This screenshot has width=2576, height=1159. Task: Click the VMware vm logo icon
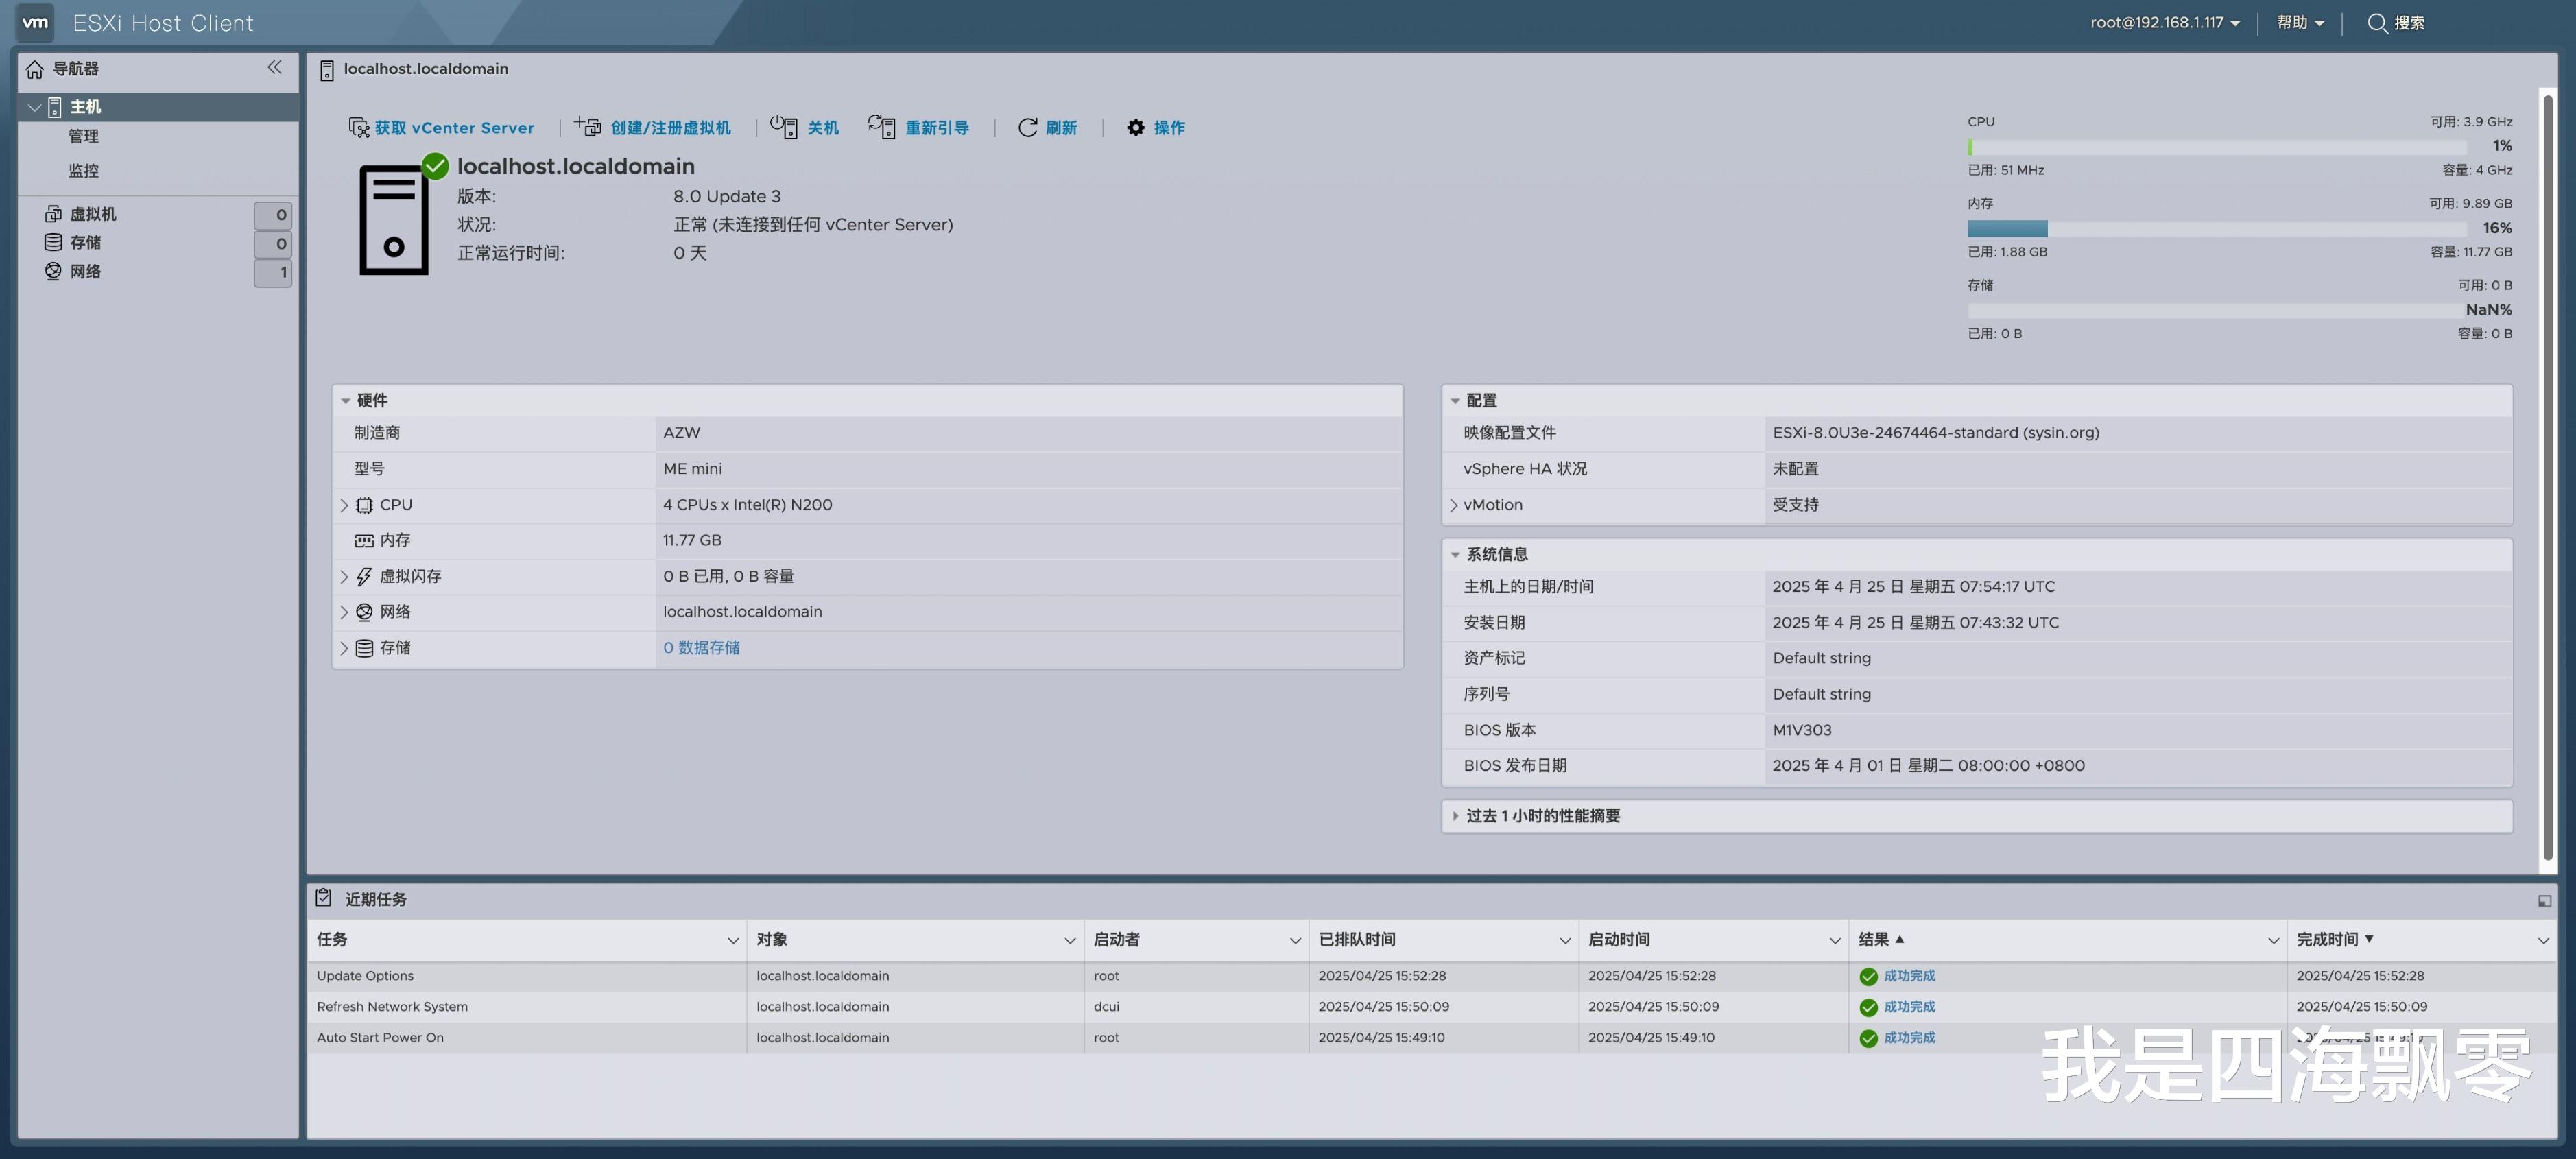(x=35, y=22)
